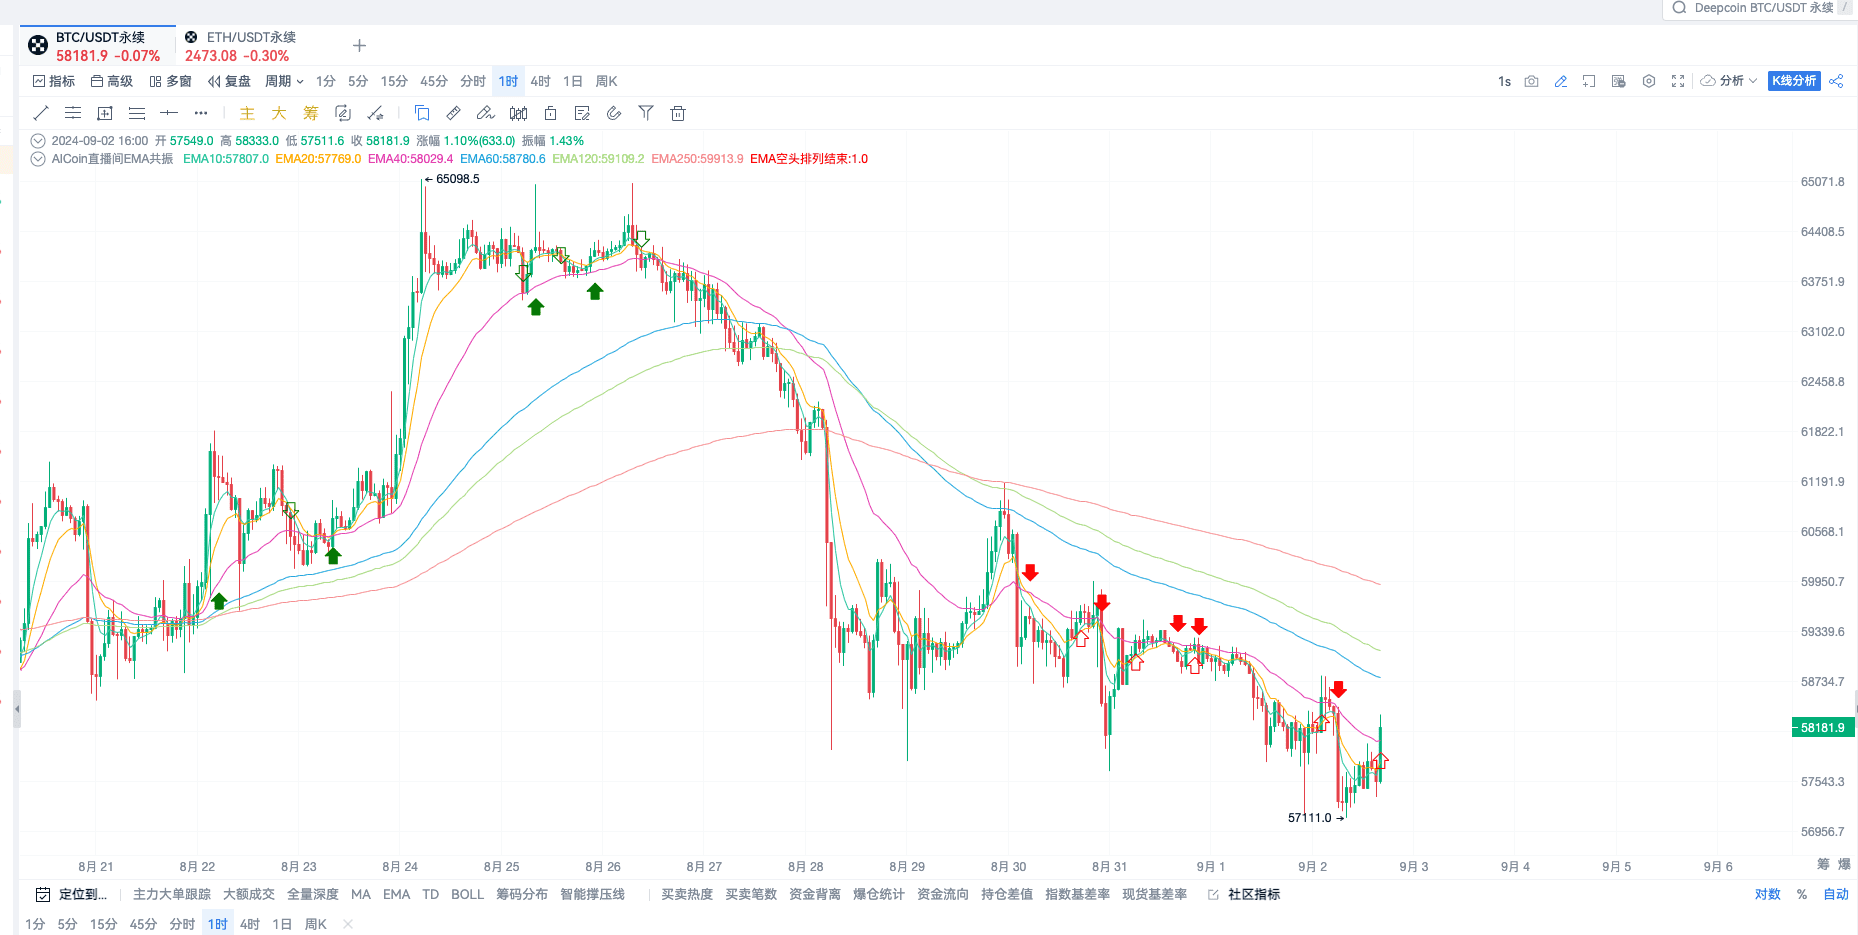Click the candlestick style icon in toolbar
The height and width of the screenshot is (935, 1858).
click(518, 113)
